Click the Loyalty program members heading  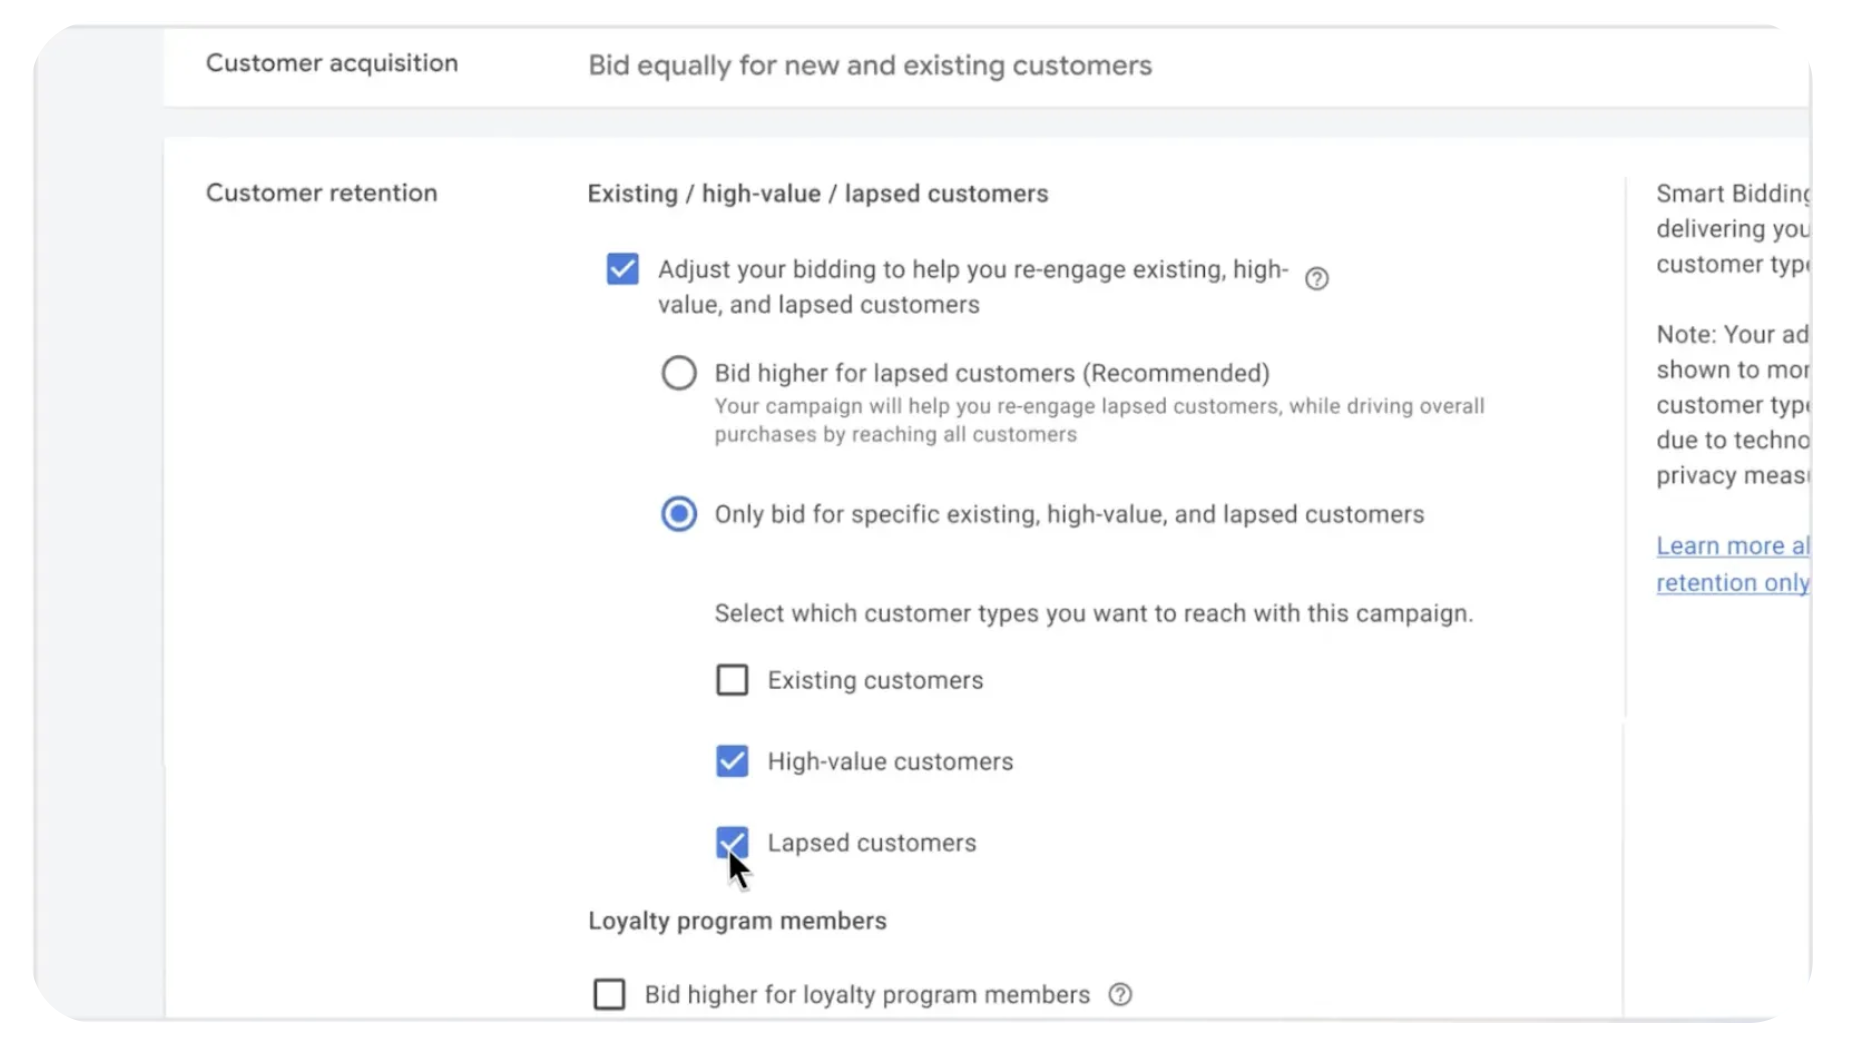pos(737,921)
